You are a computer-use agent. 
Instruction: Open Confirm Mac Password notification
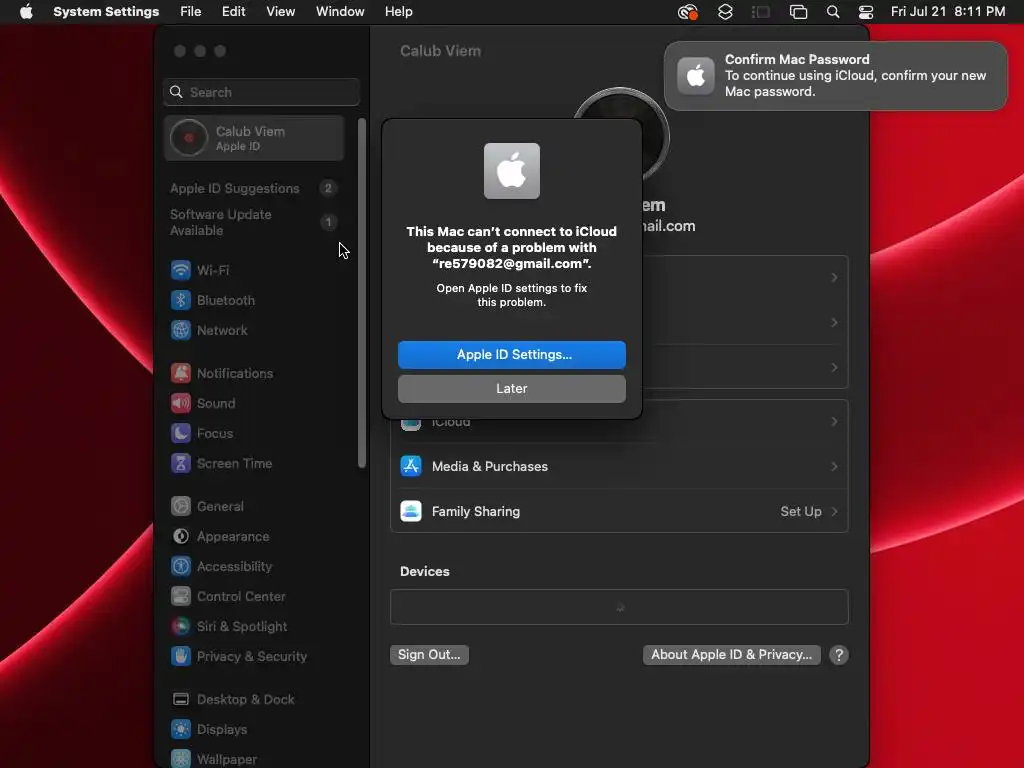(x=835, y=76)
